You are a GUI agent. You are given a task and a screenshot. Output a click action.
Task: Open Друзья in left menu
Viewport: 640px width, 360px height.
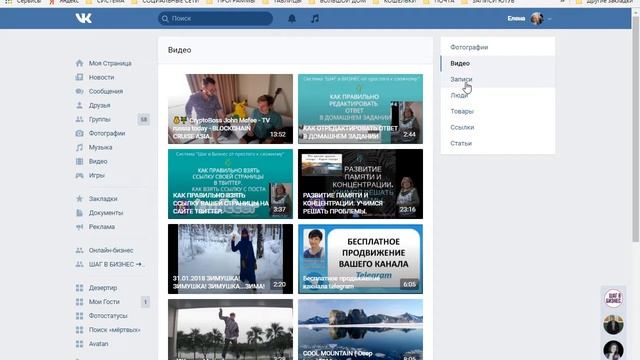point(100,105)
